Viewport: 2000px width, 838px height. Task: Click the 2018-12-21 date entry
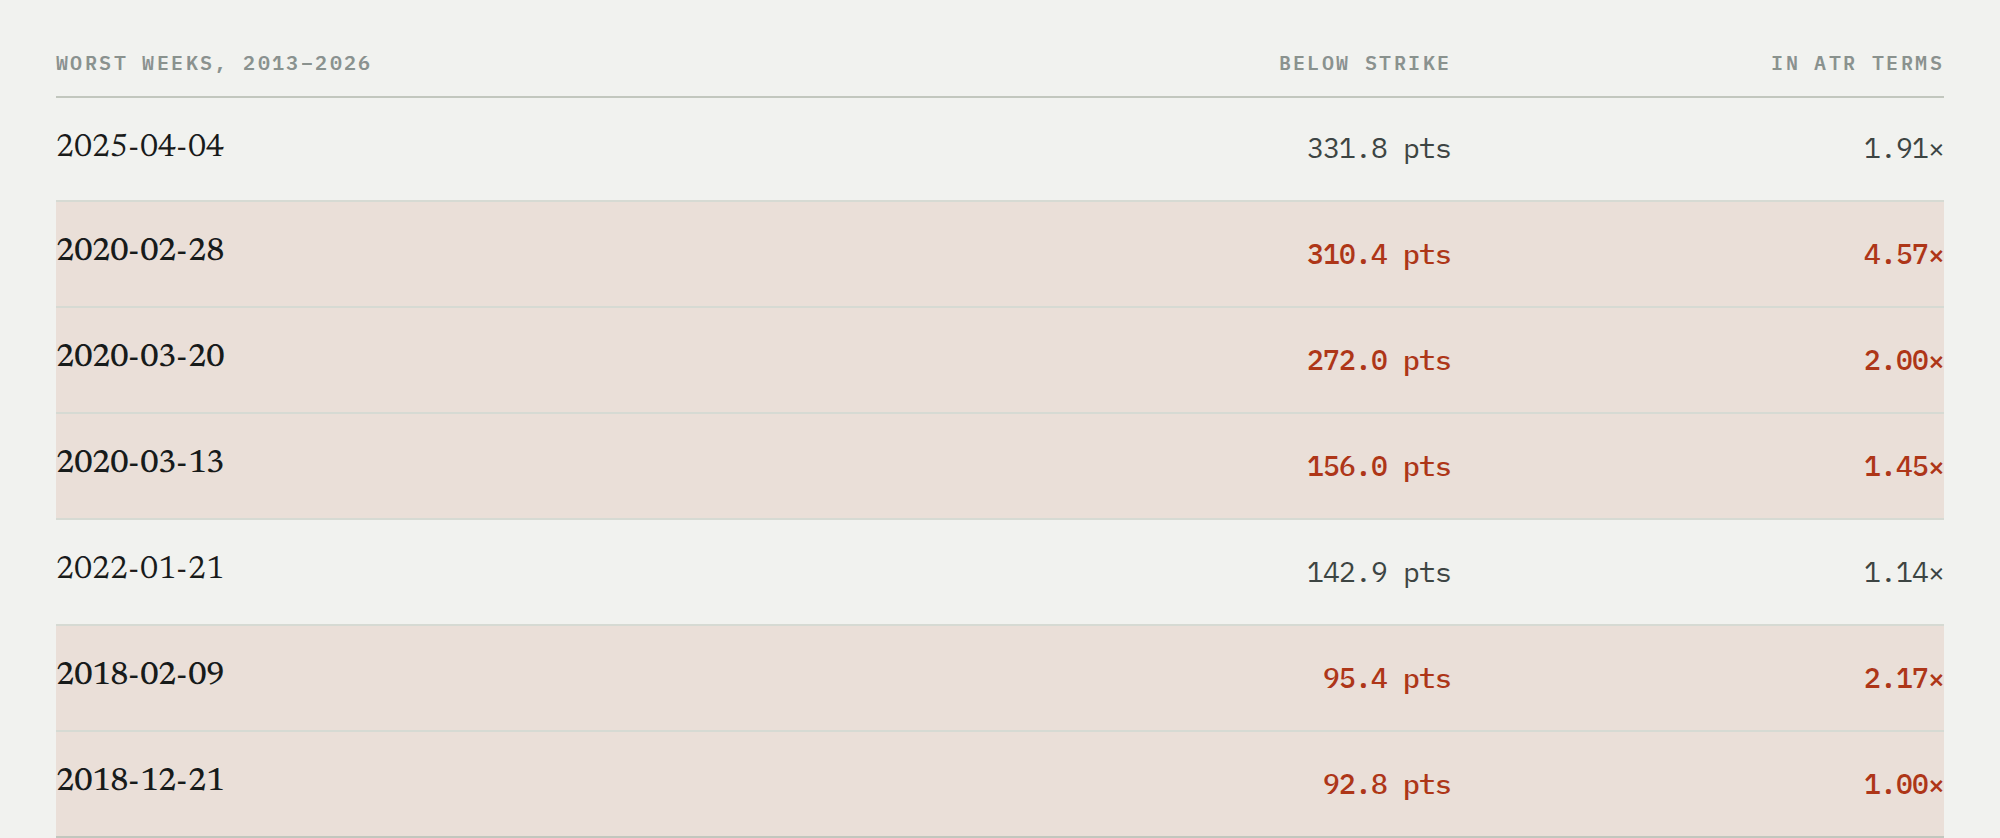click(x=140, y=780)
